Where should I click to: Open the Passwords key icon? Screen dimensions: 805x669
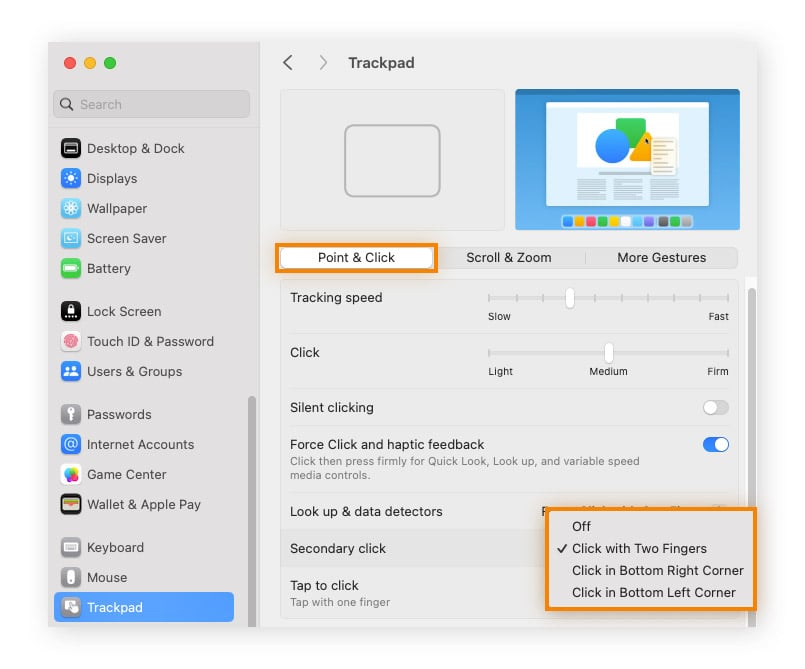[x=71, y=414]
